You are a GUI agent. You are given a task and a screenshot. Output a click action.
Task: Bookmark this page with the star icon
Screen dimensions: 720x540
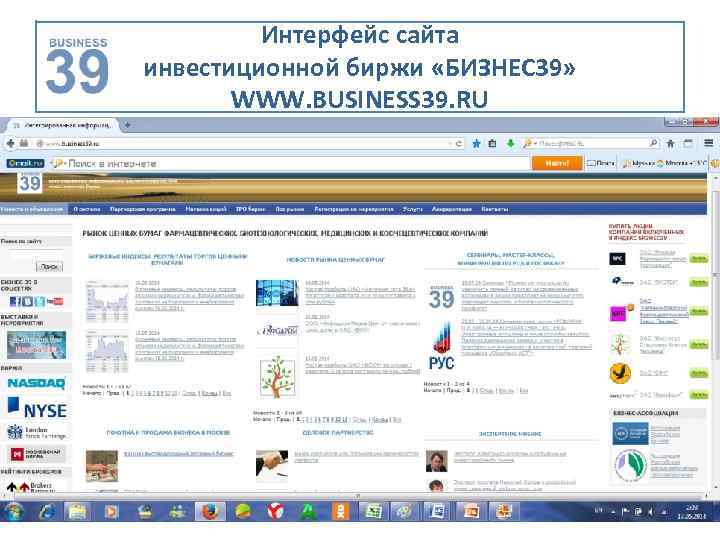[x=477, y=144]
